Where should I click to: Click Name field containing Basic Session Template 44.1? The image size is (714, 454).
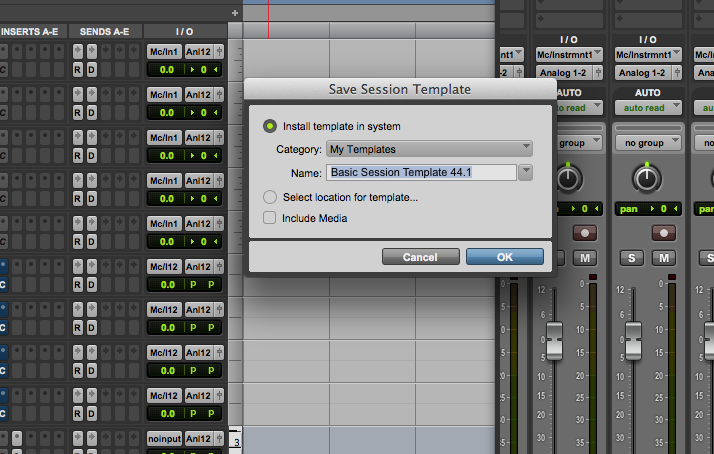pos(421,172)
